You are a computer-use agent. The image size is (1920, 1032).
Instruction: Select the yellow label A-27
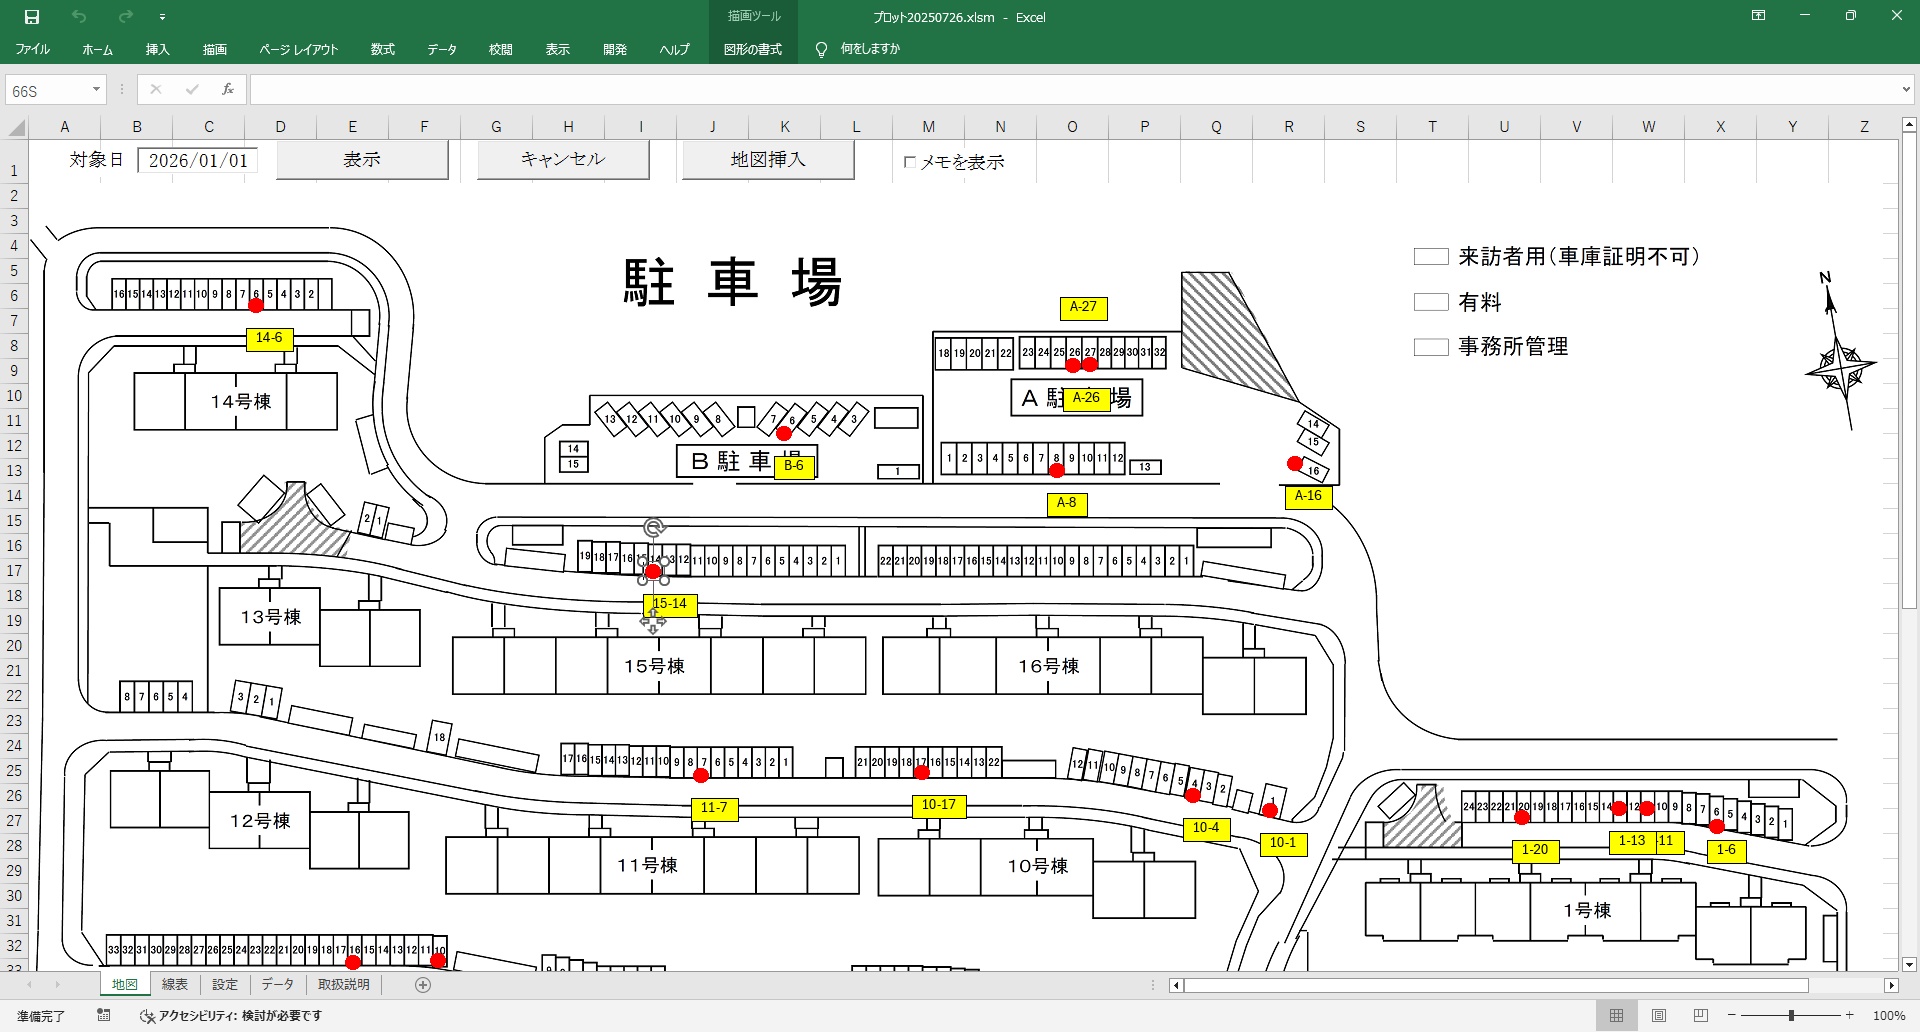(1083, 308)
